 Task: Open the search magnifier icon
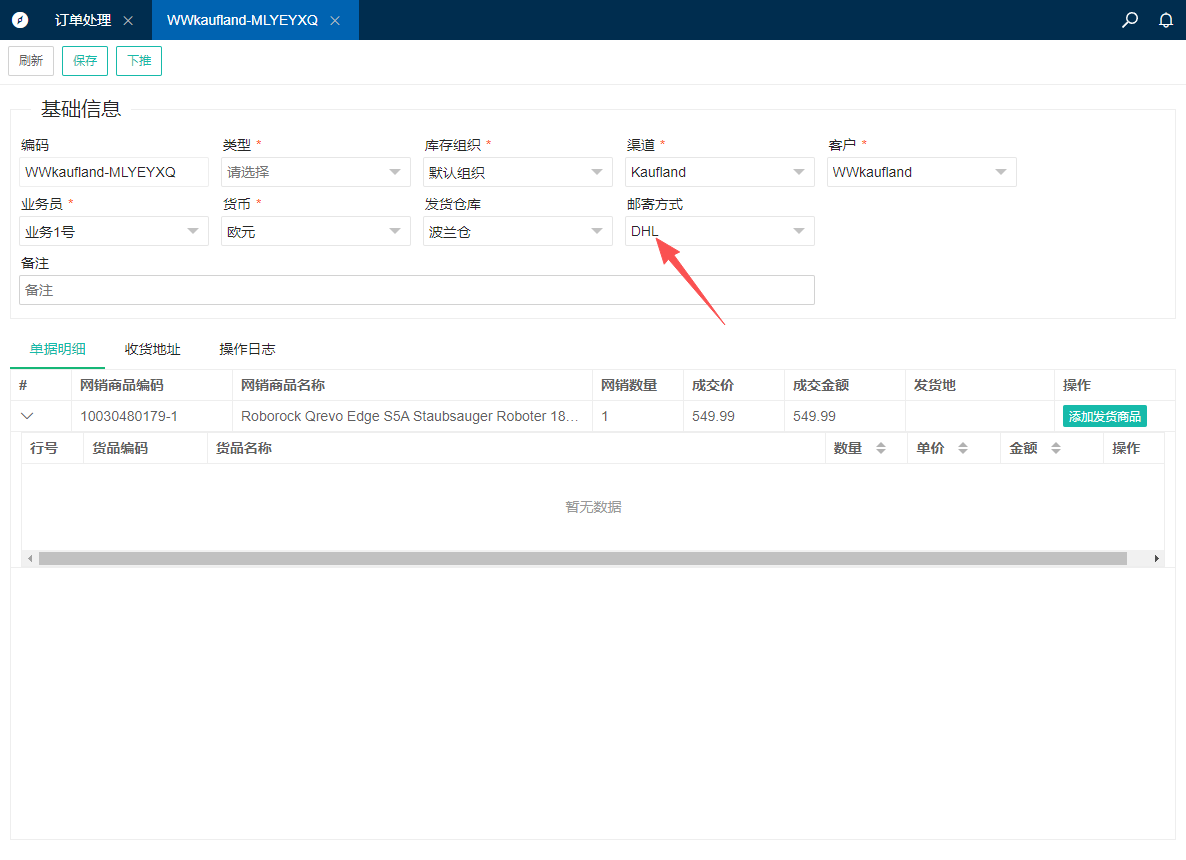[x=1130, y=20]
